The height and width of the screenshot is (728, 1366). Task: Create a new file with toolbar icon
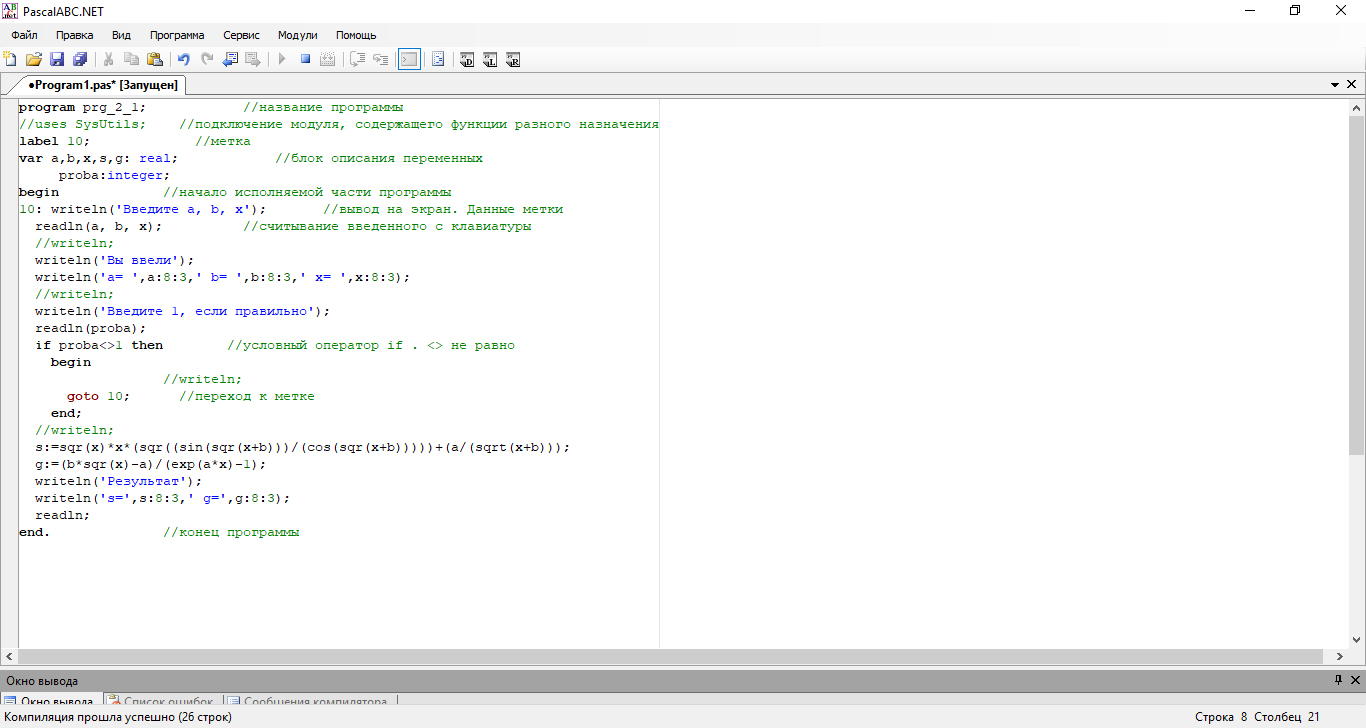click(10, 60)
